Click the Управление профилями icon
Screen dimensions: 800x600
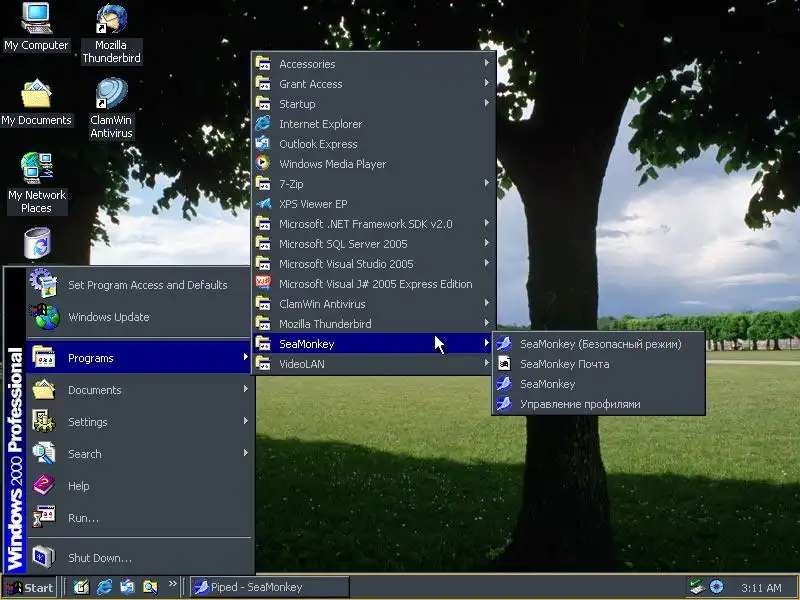(x=504, y=404)
